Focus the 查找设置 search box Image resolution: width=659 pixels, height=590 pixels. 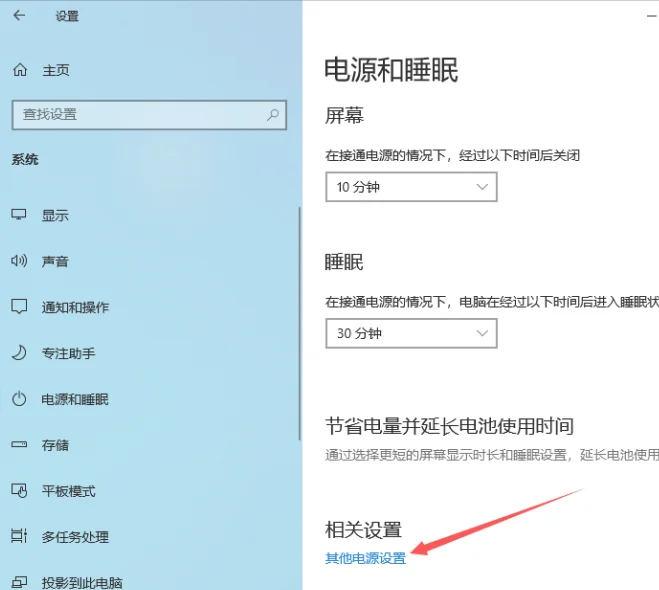click(x=149, y=115)
